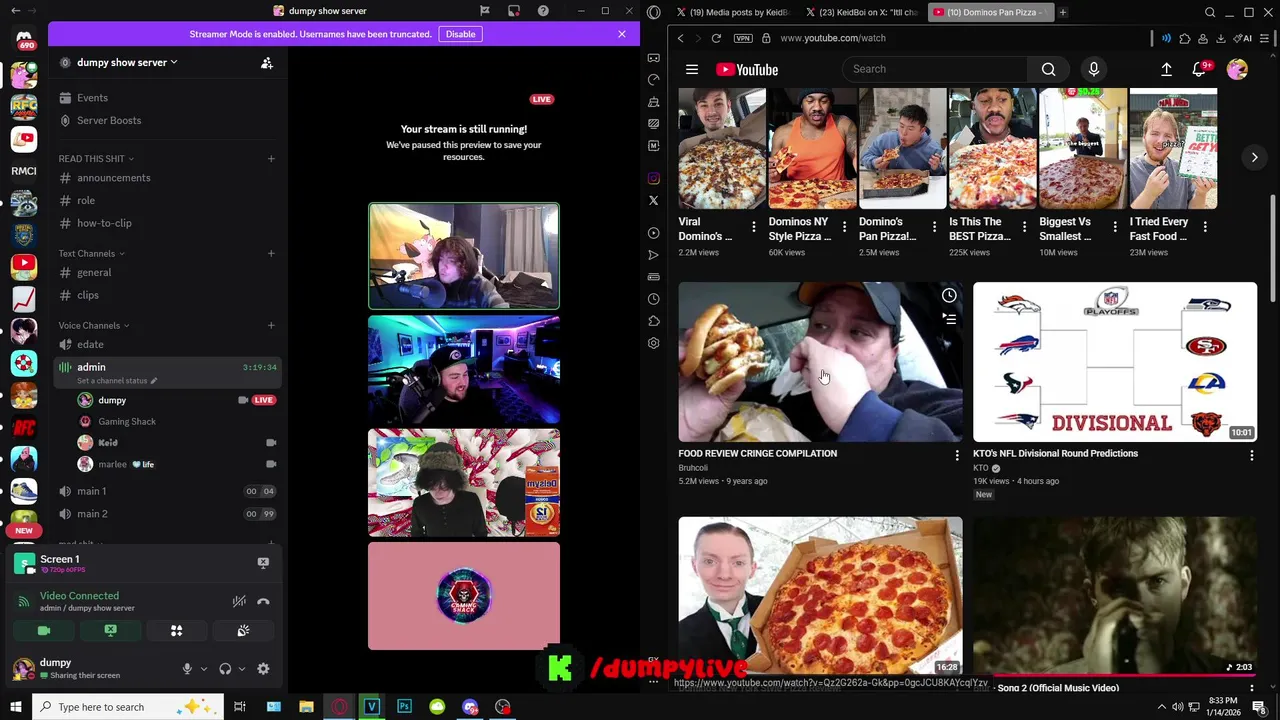Screen dimensions: 1280x720
Task: Open Opera AI assistant button
Action: [1242, 38]
